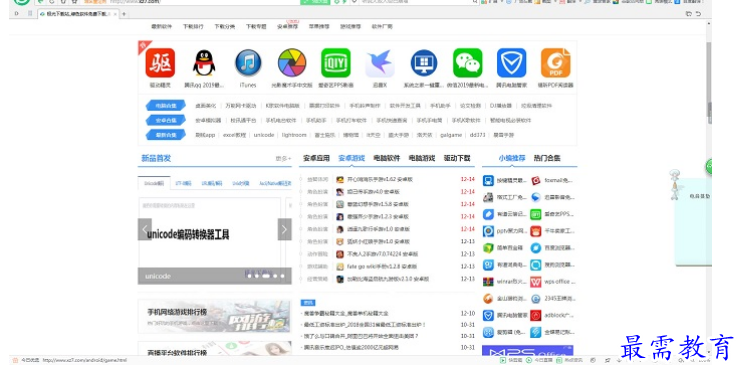
Task: Open the red 驱动精灵 app icon
Action: (160, 63)
